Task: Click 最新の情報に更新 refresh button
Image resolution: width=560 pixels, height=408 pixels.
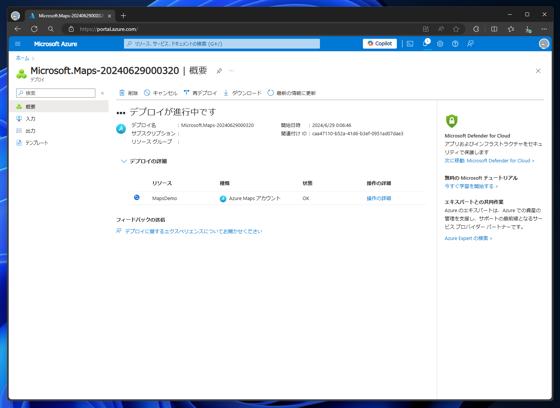Action: tap(291, 93)
